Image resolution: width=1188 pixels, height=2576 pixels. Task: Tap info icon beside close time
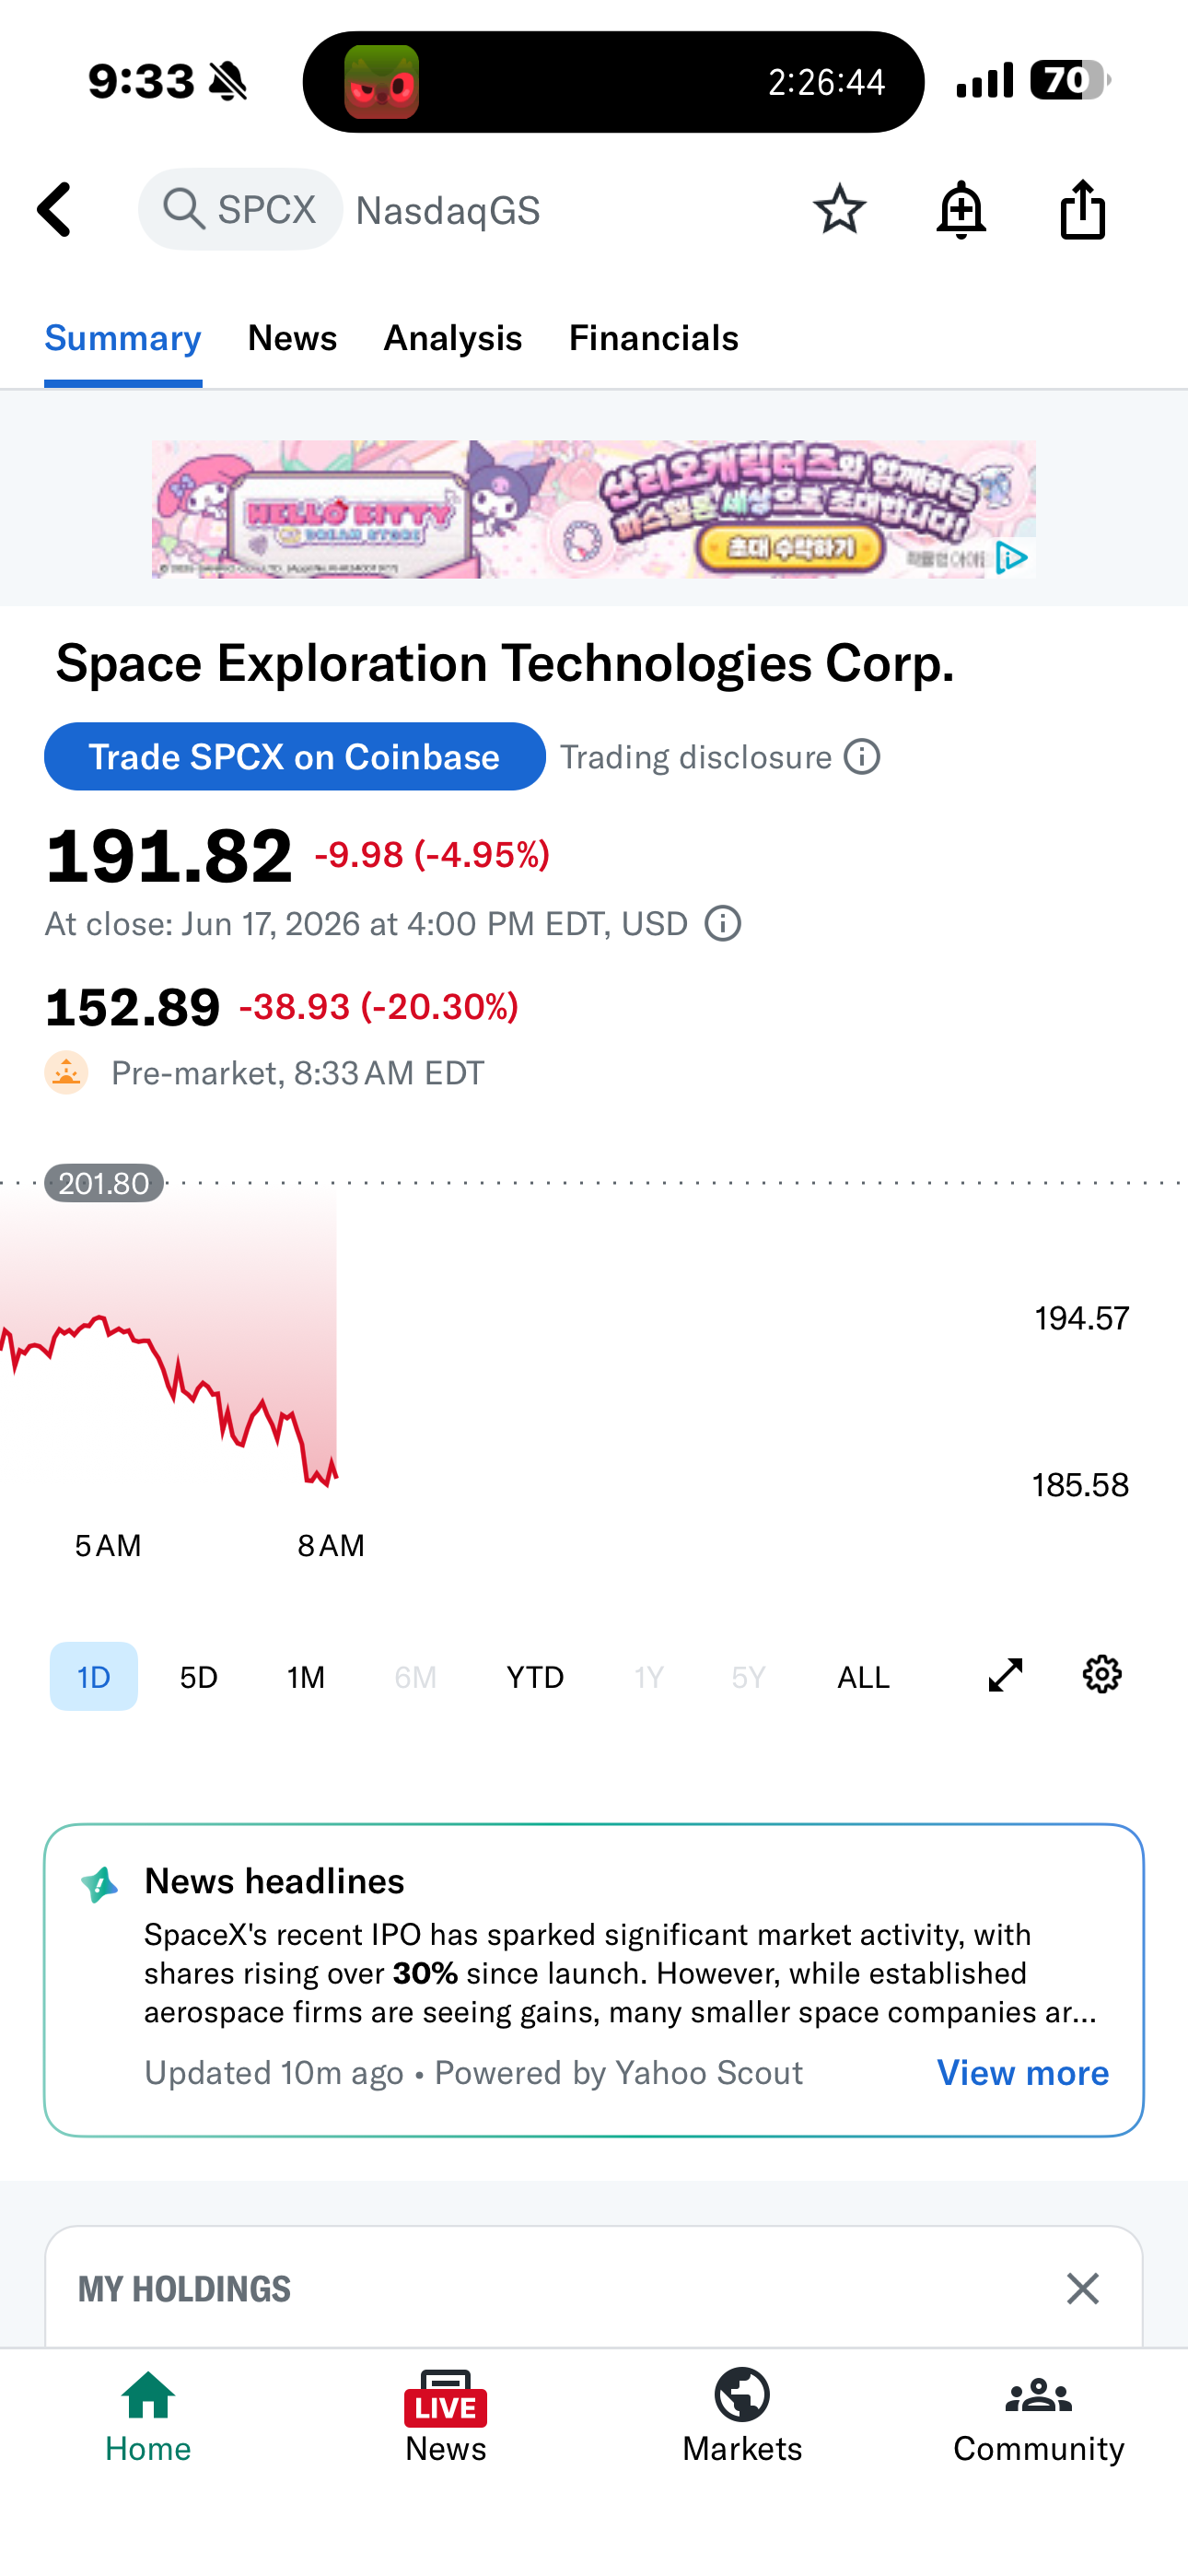coord(723,924)
